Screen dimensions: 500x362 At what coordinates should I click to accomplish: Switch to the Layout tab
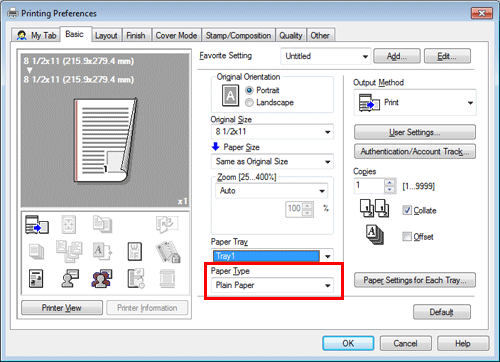106,35
